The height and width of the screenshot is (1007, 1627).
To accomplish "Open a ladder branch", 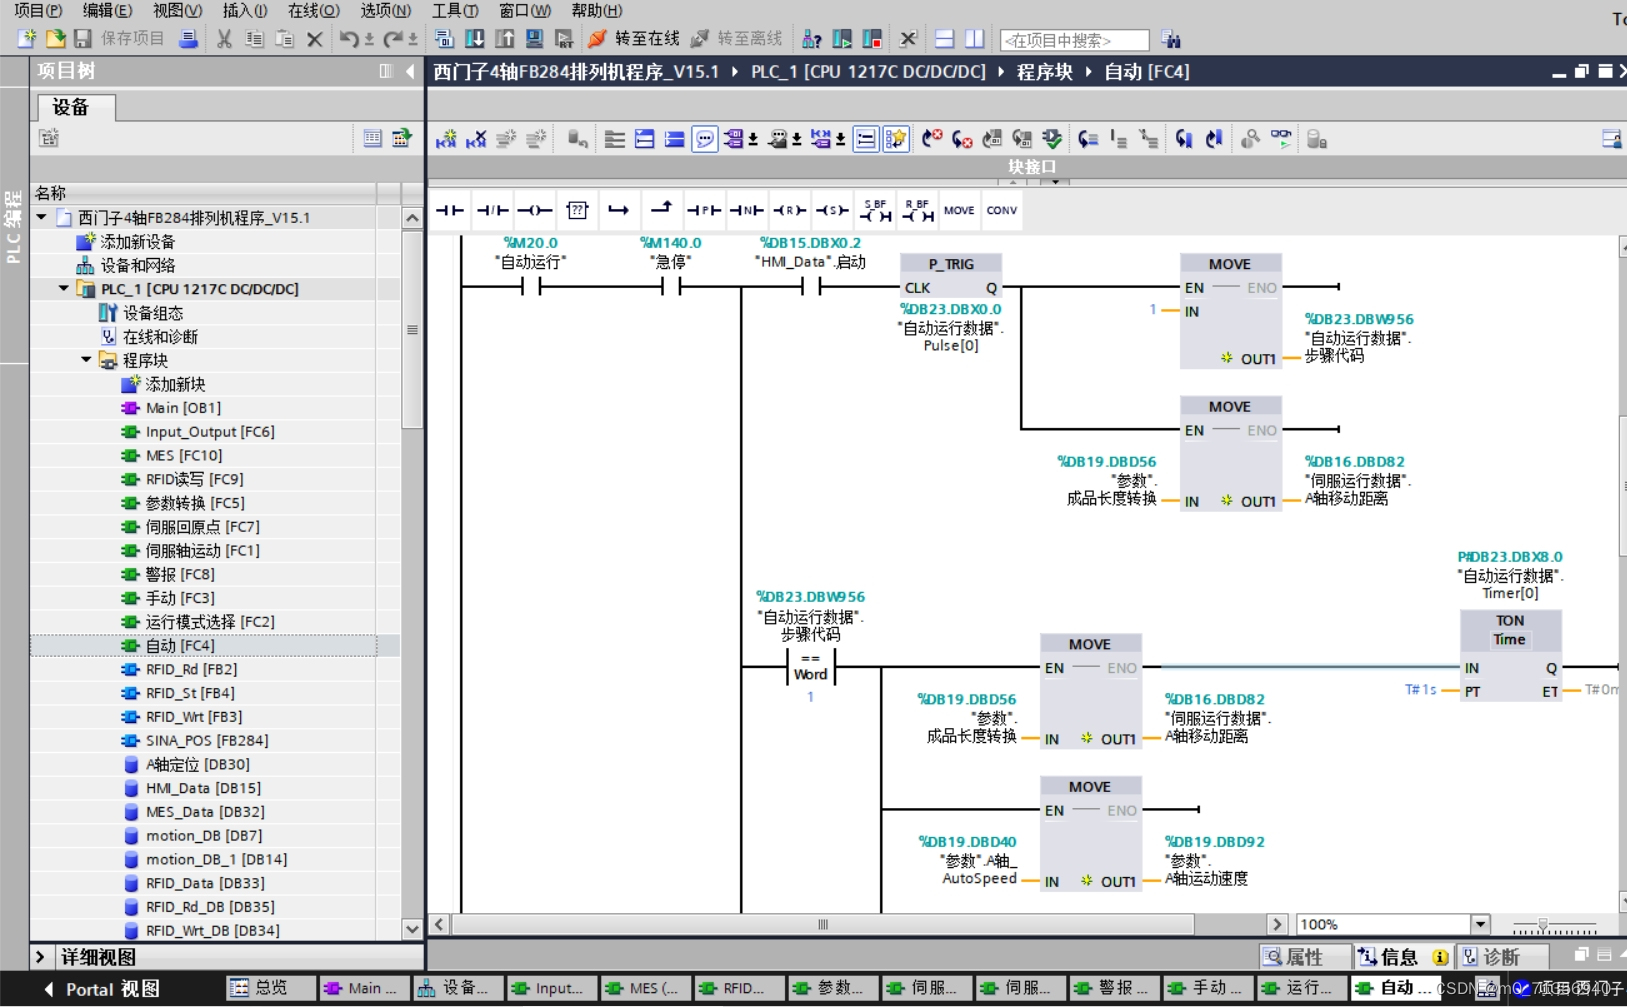I will click(619, 210).
